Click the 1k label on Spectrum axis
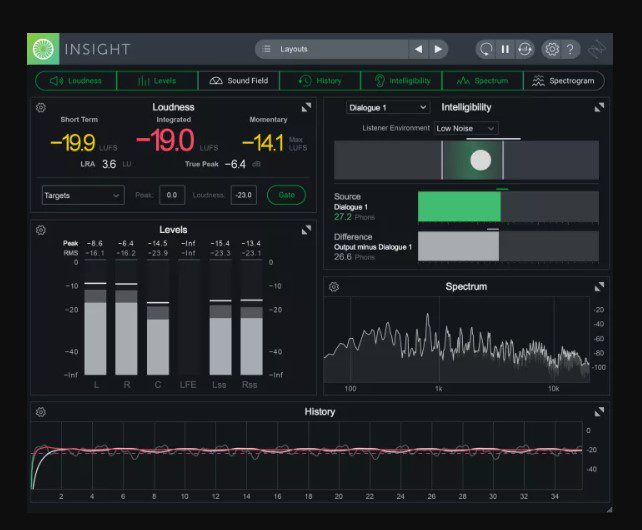Screen dimensions: 642x530 point(439,388)
